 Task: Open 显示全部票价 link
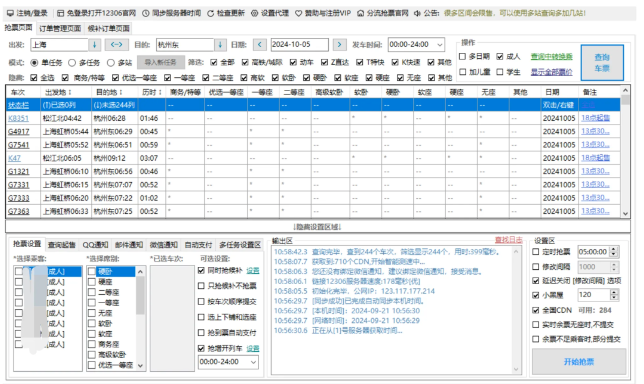tap(552, 72)
